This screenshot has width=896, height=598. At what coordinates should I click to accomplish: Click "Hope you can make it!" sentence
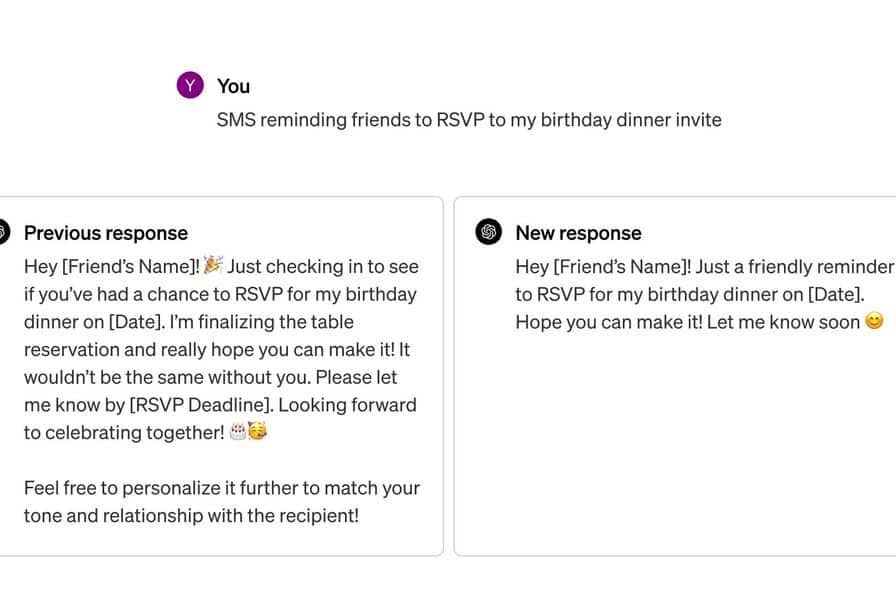609,322
